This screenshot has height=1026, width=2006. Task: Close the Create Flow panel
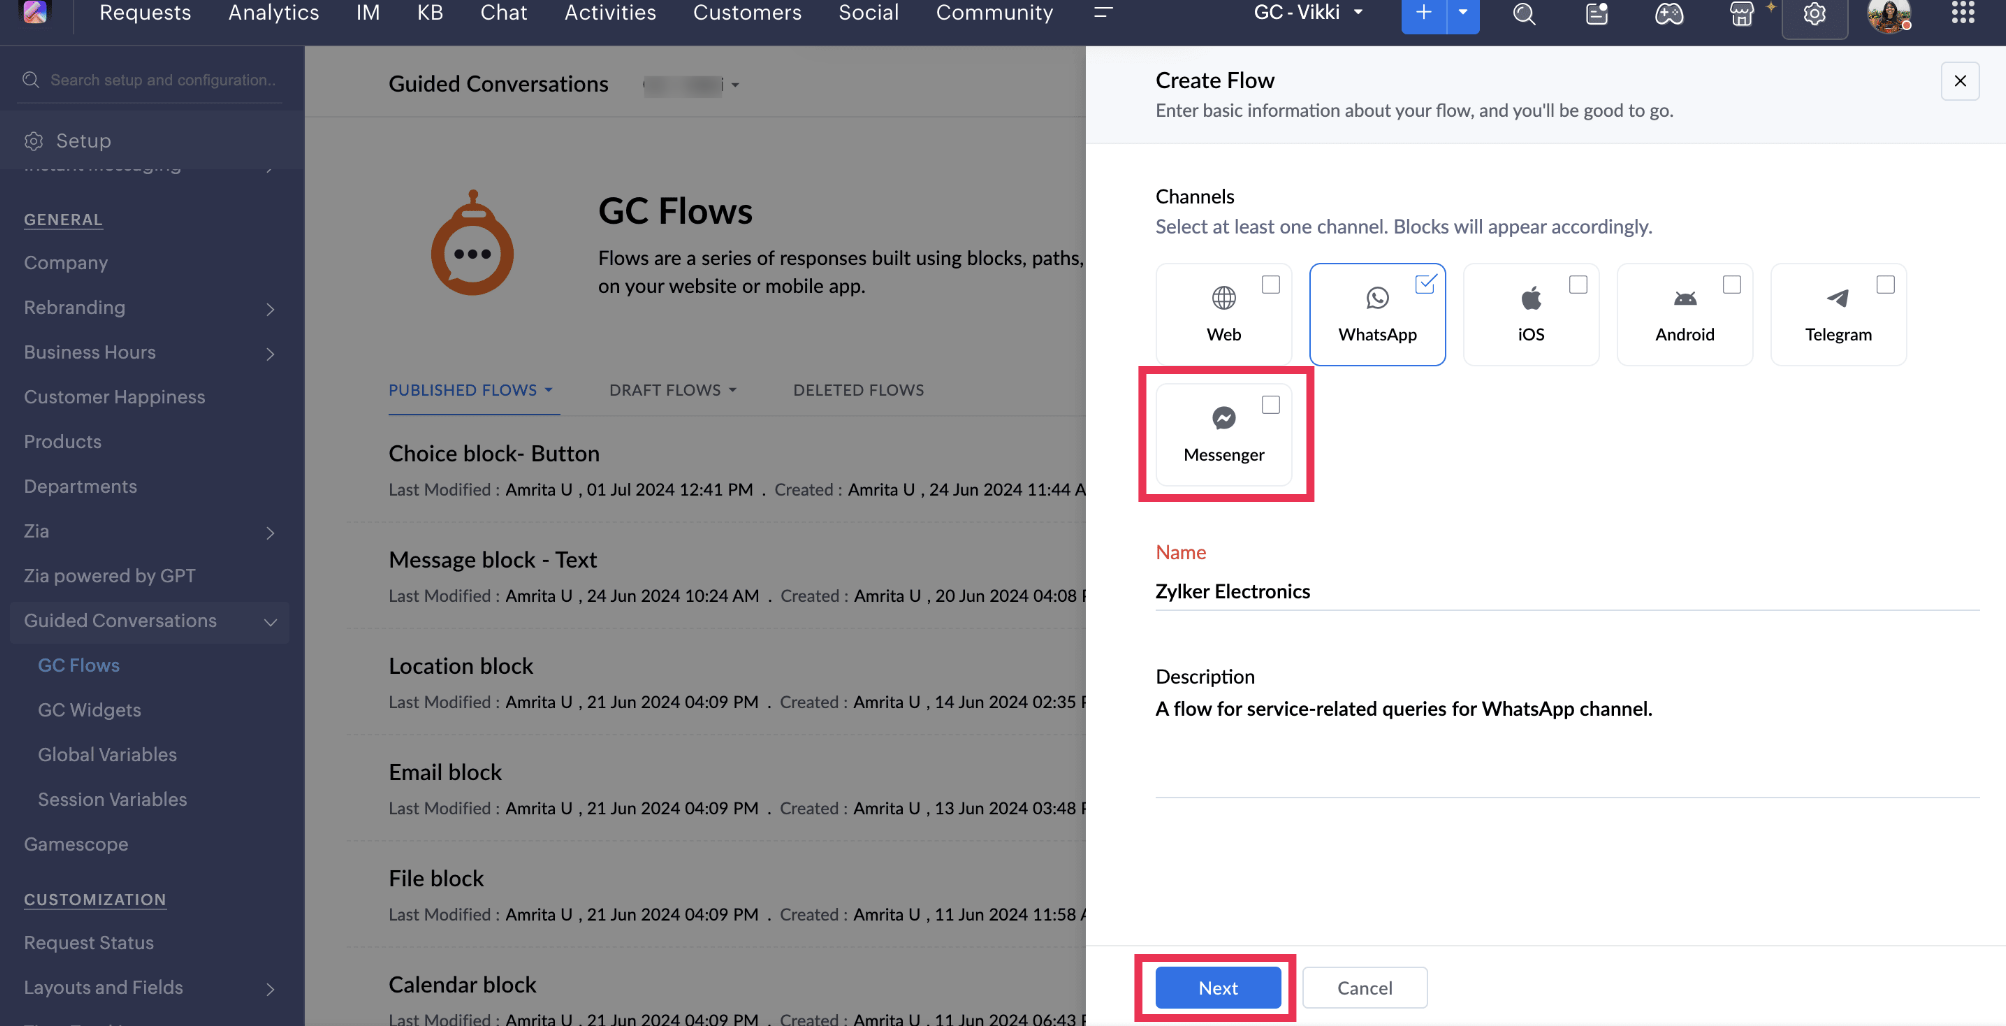point(1960,81)
